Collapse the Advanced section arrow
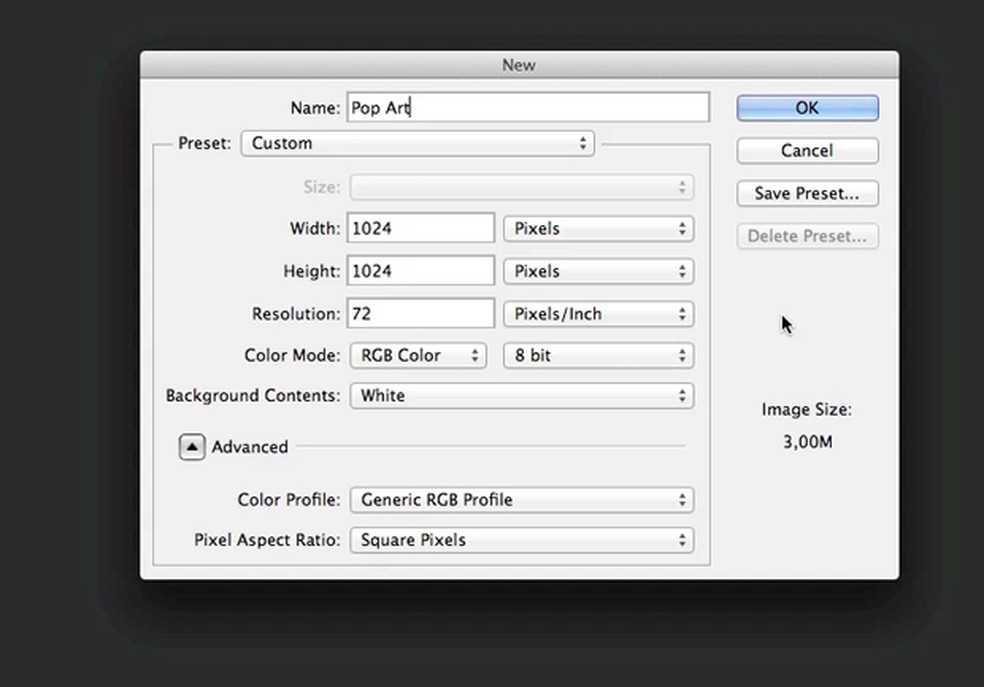984x687 pixels. point(192,447)
